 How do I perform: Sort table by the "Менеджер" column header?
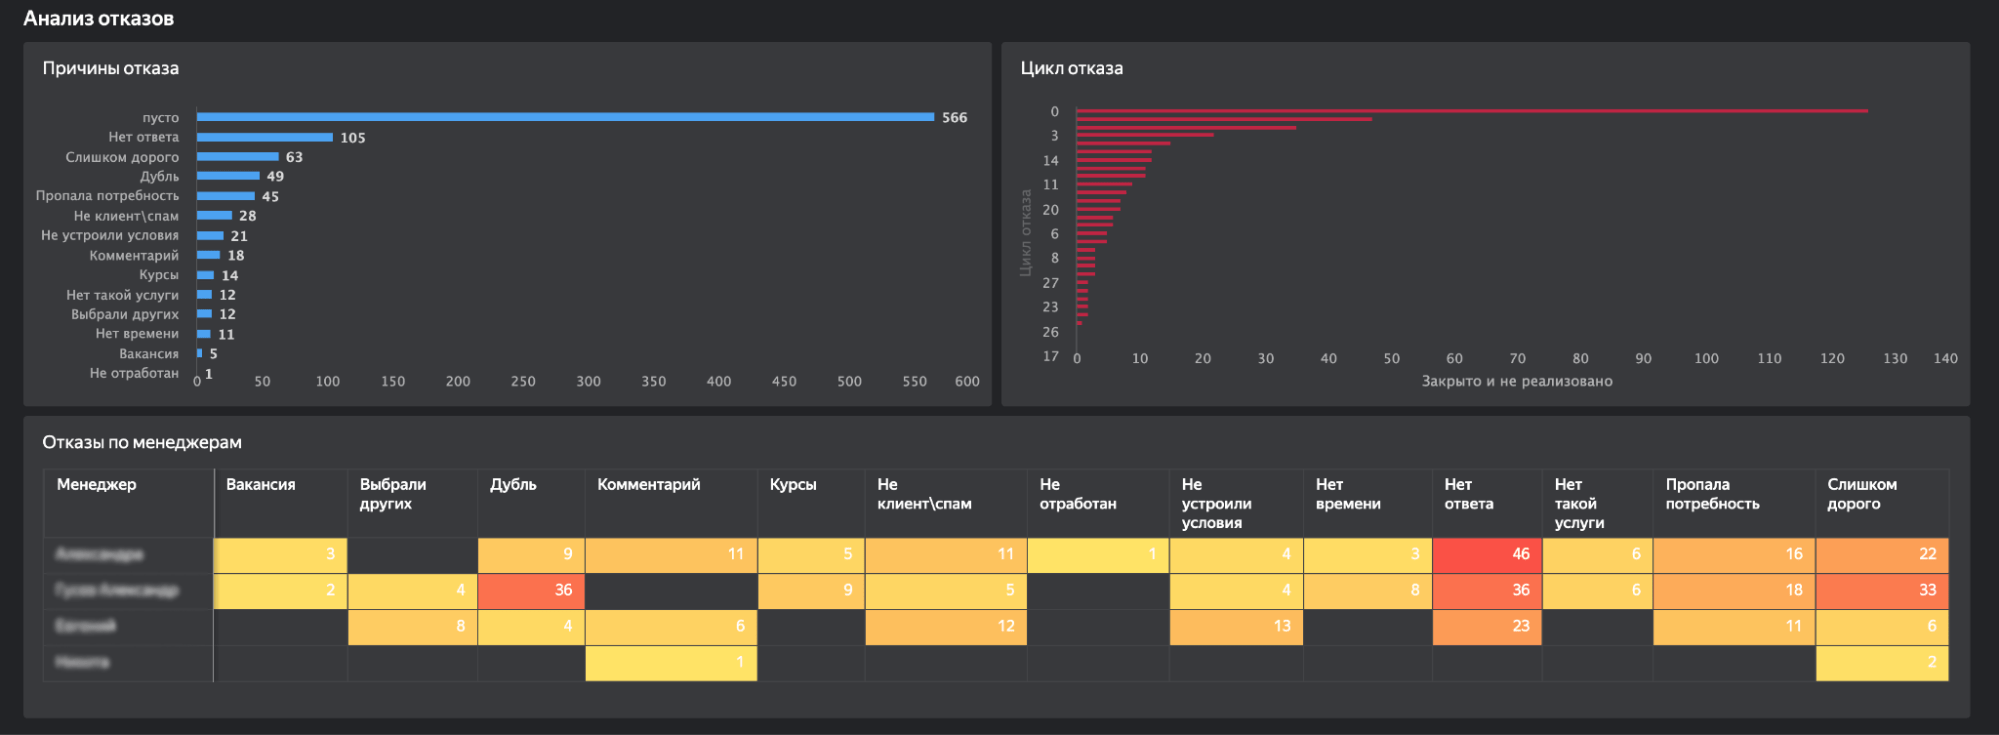96,485
